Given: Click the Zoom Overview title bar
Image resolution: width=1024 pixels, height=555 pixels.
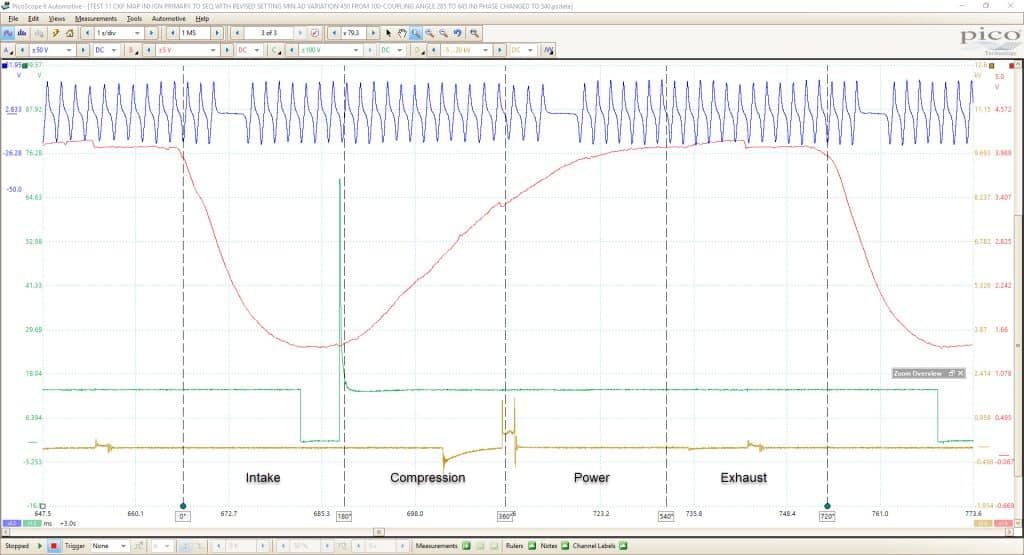Looking at the screenshot, I should (928, 373).
